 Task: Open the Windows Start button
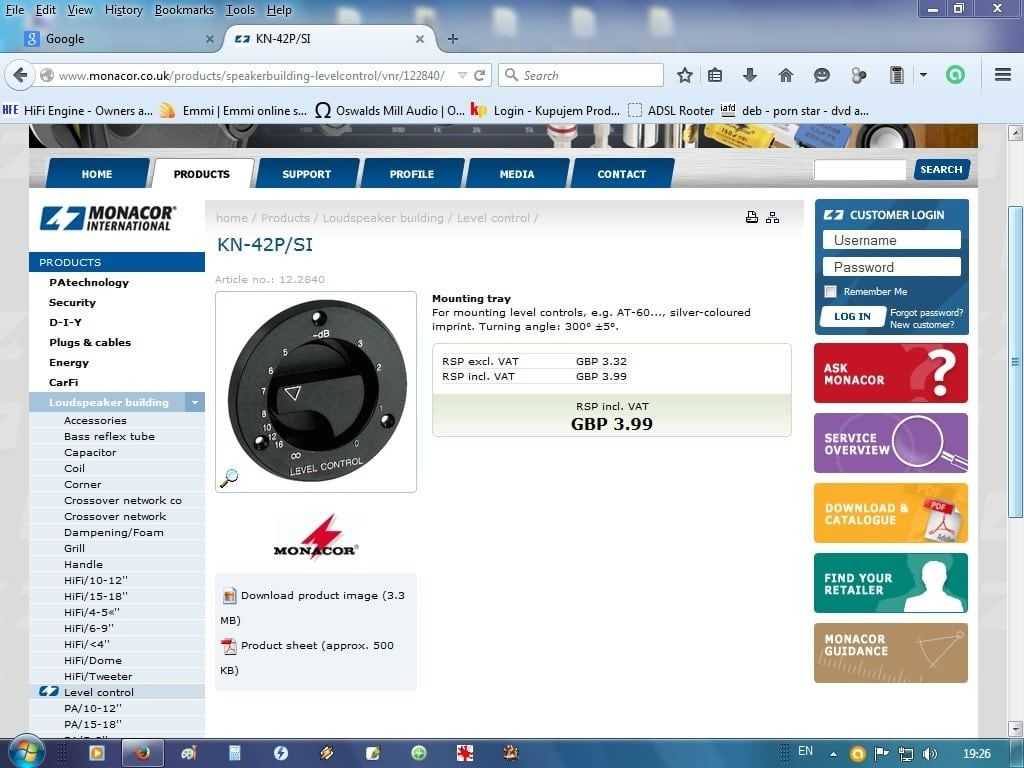pos(27,752)
